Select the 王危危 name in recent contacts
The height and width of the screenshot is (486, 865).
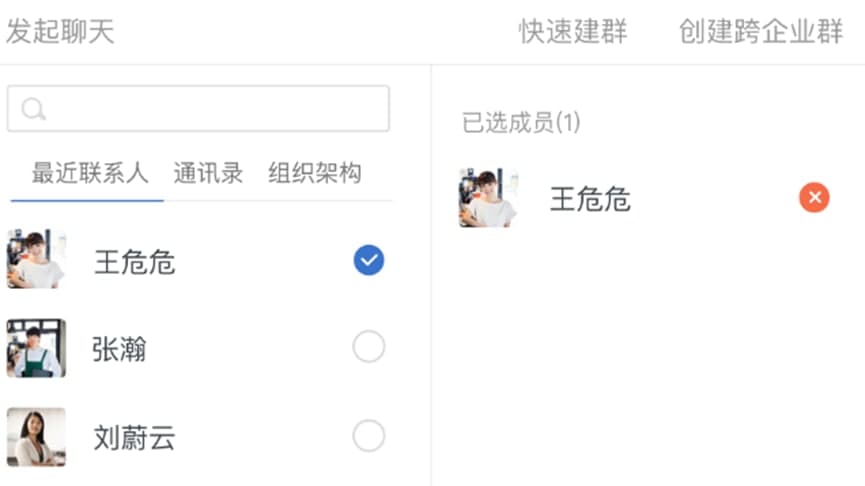(134, 262)
